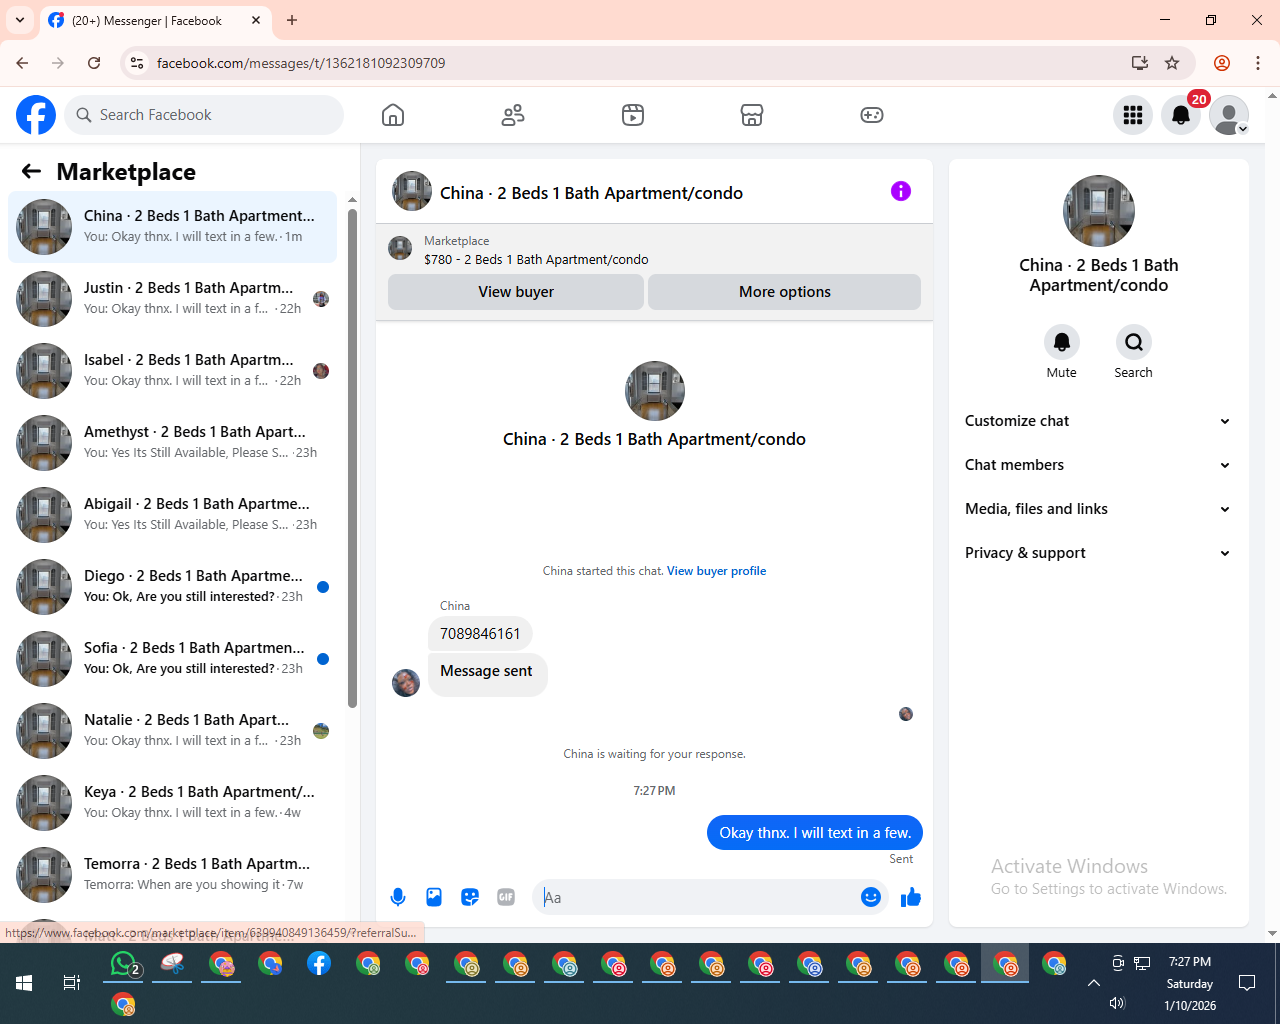The image size is (1280, 1024).
Task: Bookmark this page star icon
Action: [1172, 63]
